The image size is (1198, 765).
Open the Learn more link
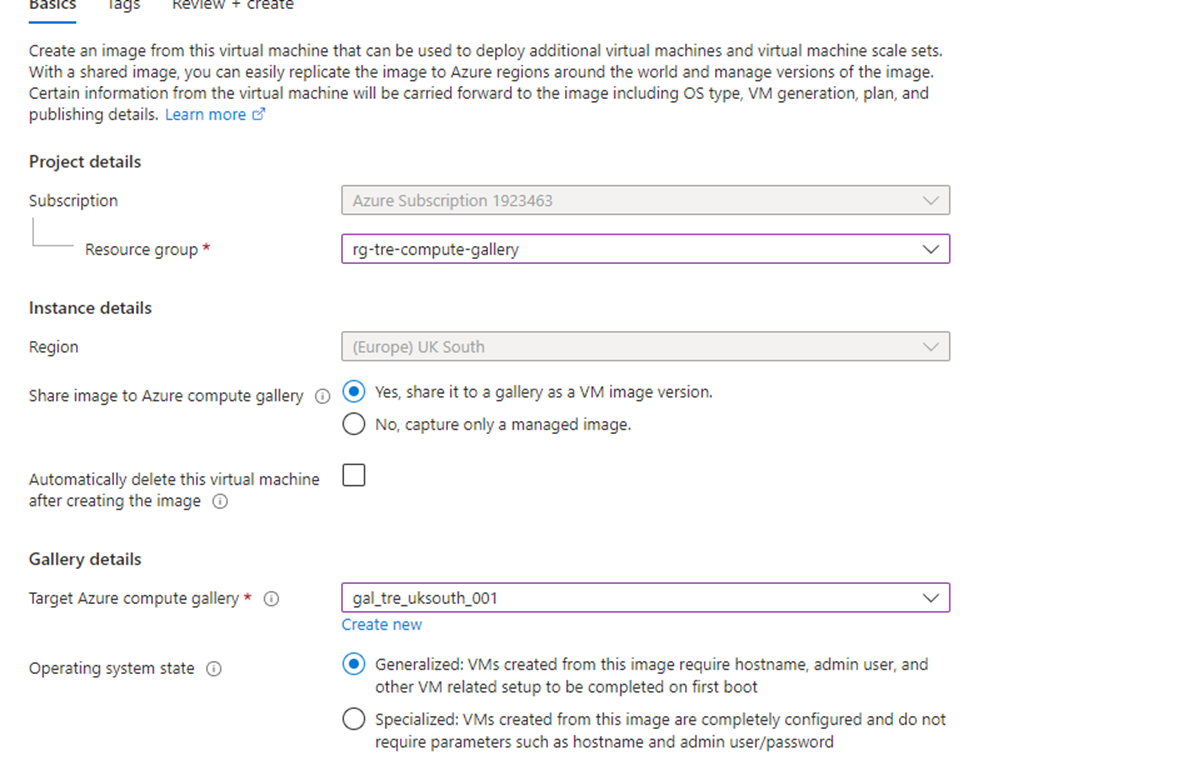(207, 114)
